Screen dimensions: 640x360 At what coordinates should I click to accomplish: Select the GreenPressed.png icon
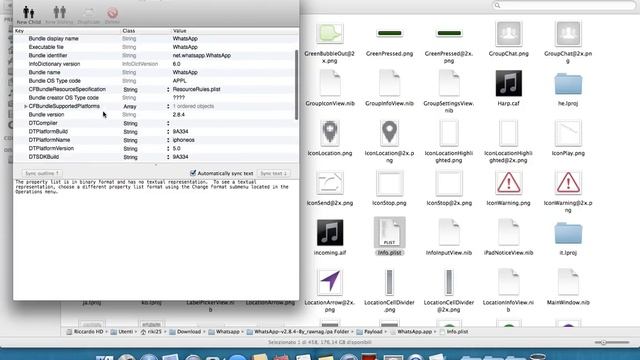click(389, 33)
